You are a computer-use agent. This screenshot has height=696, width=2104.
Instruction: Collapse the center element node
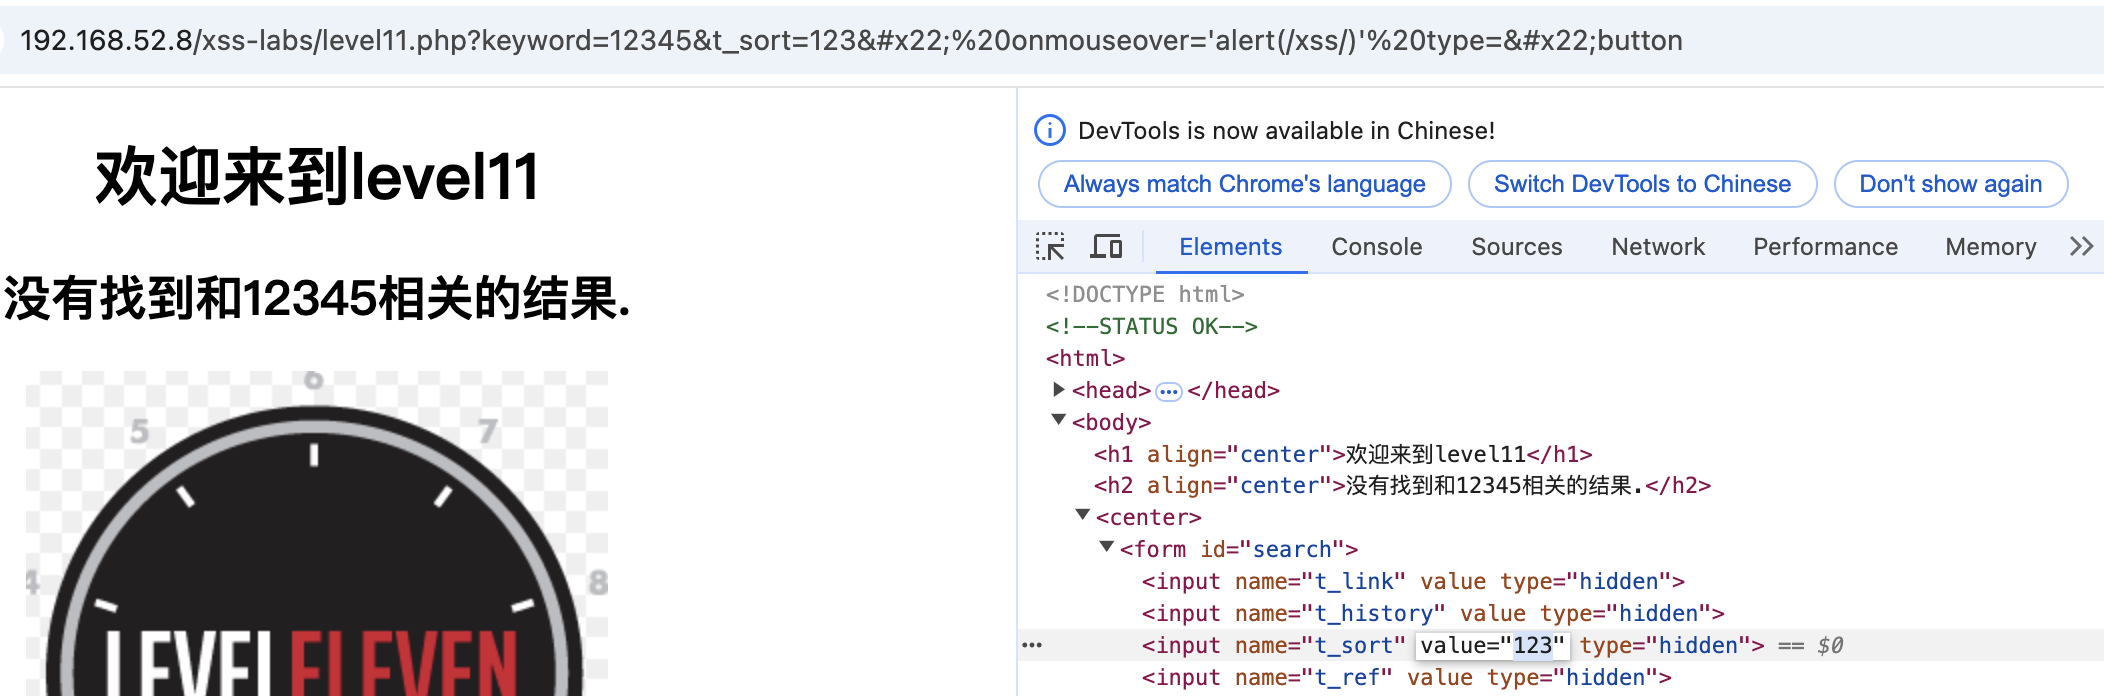(1082, 516)
